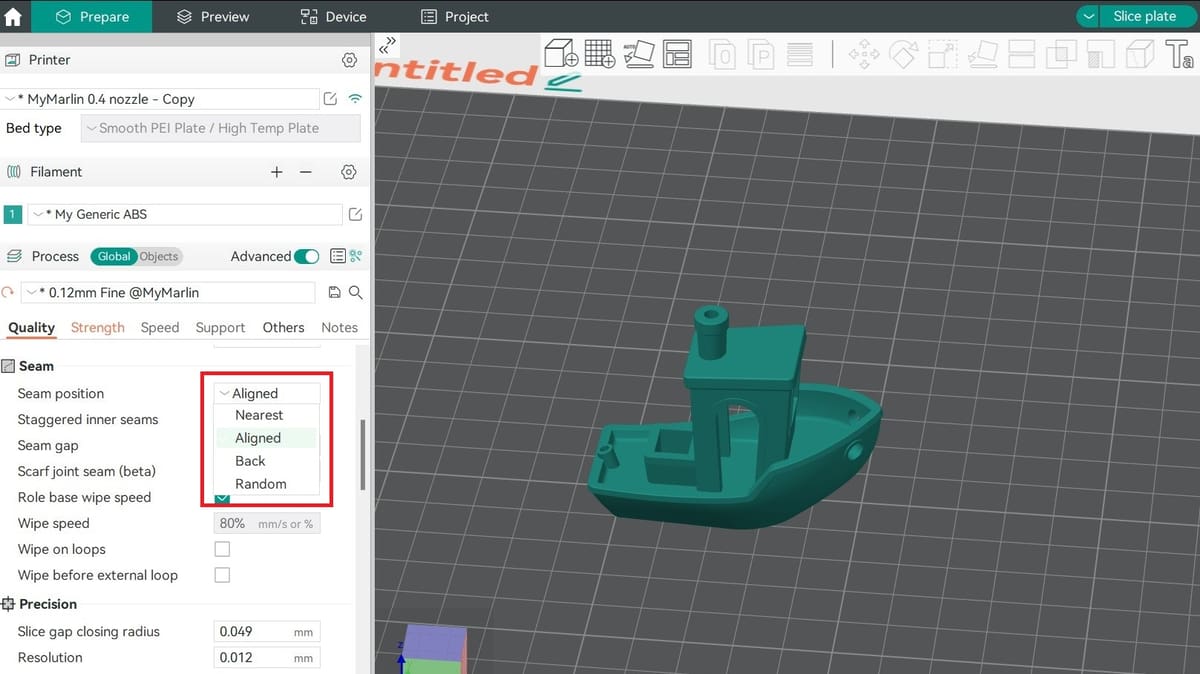Open the Strength settings tab
Image resolution: width=1200 pixels, height=674 pixels.
[x=98, y=327]
